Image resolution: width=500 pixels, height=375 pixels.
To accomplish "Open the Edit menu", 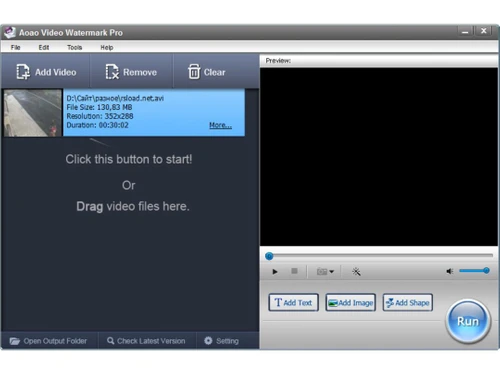I will click(44, 47).
